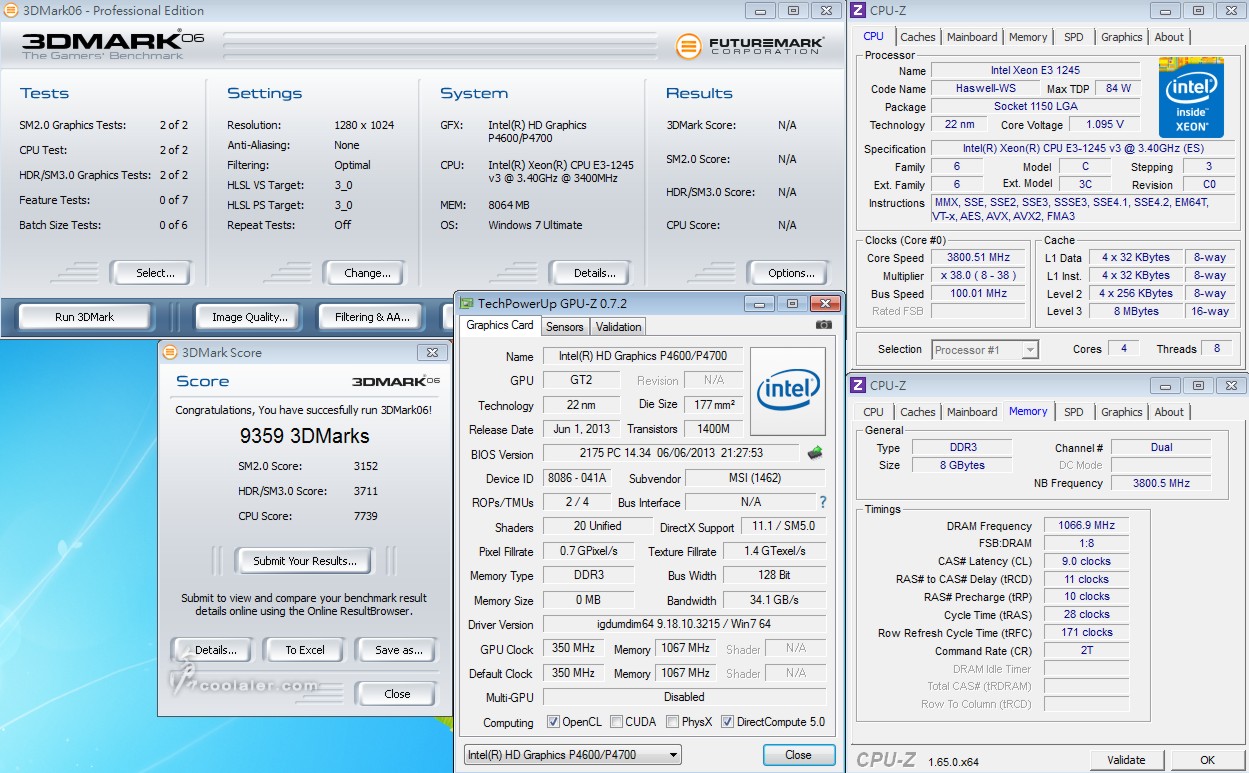The width and height of the screenshot is (1249, 773).
Task: Click the Subvendor field MSI (1462)
Action: pos(755,478)
